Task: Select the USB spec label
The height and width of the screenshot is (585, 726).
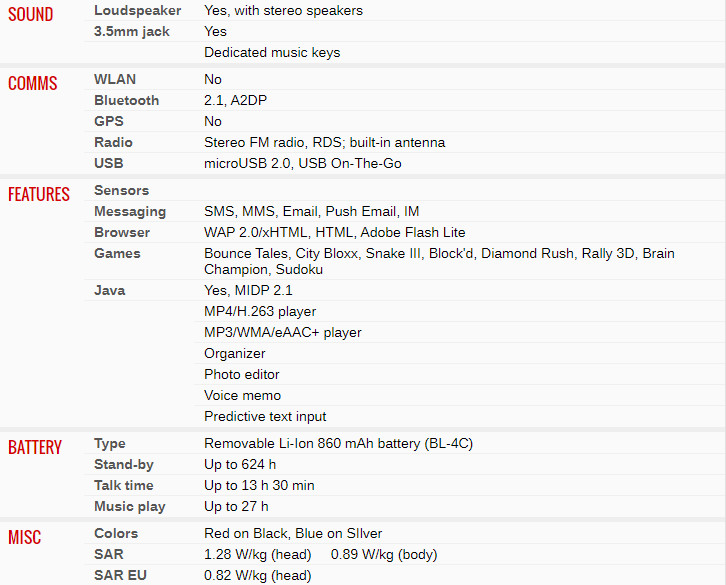Action: 109,164
